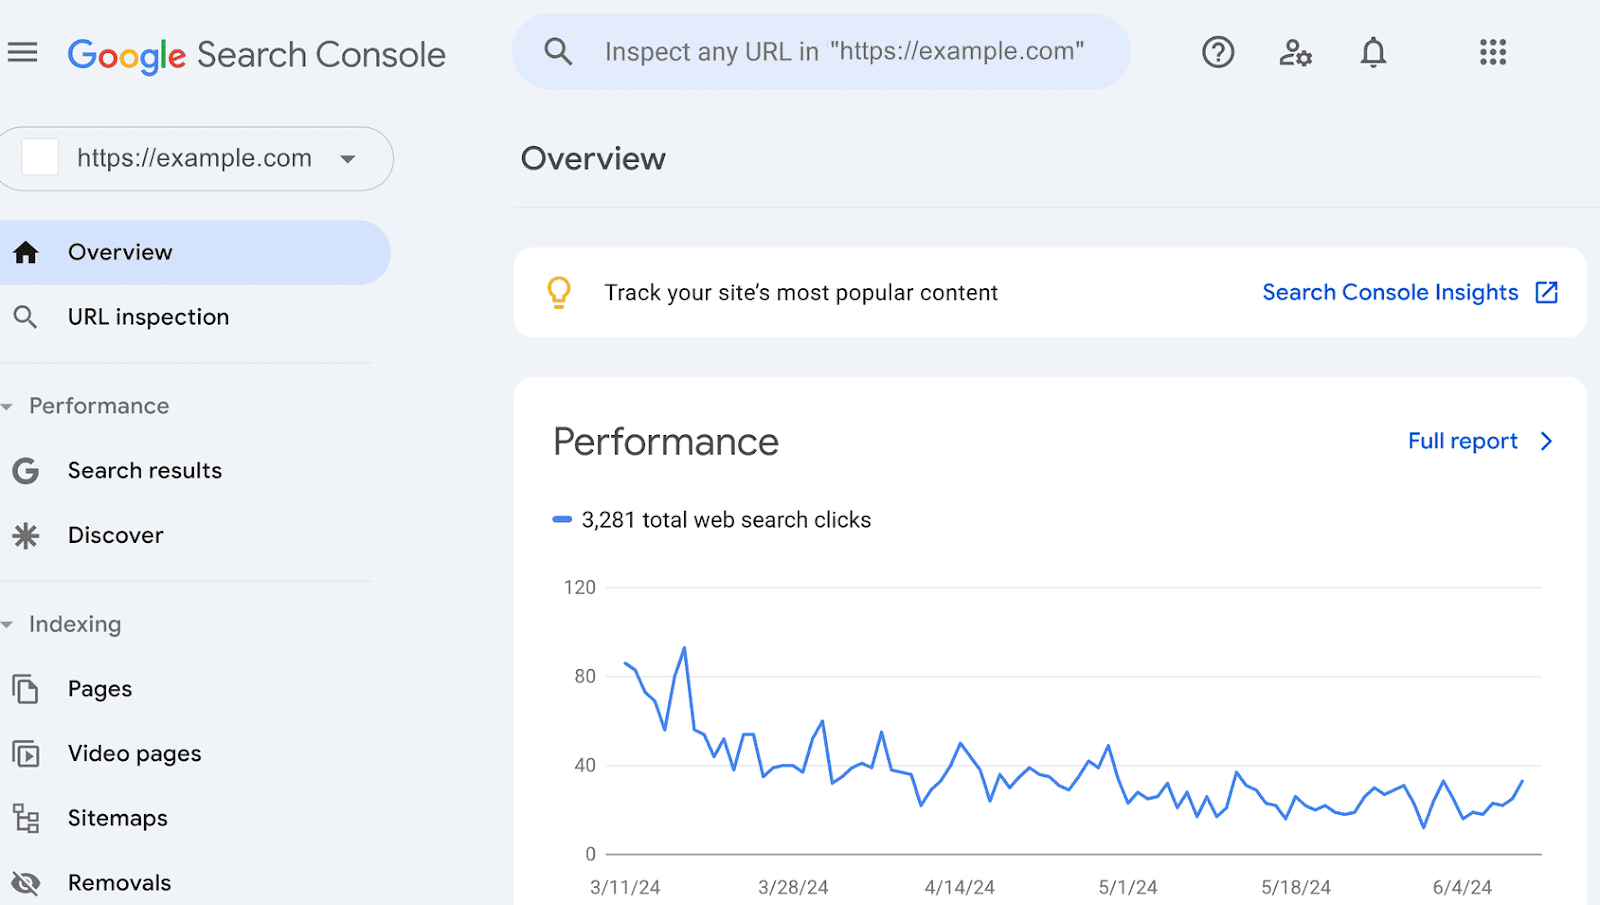Open the notifications bell
The height and width of the screenshot is (905, 1600).
coord(1373,52)
